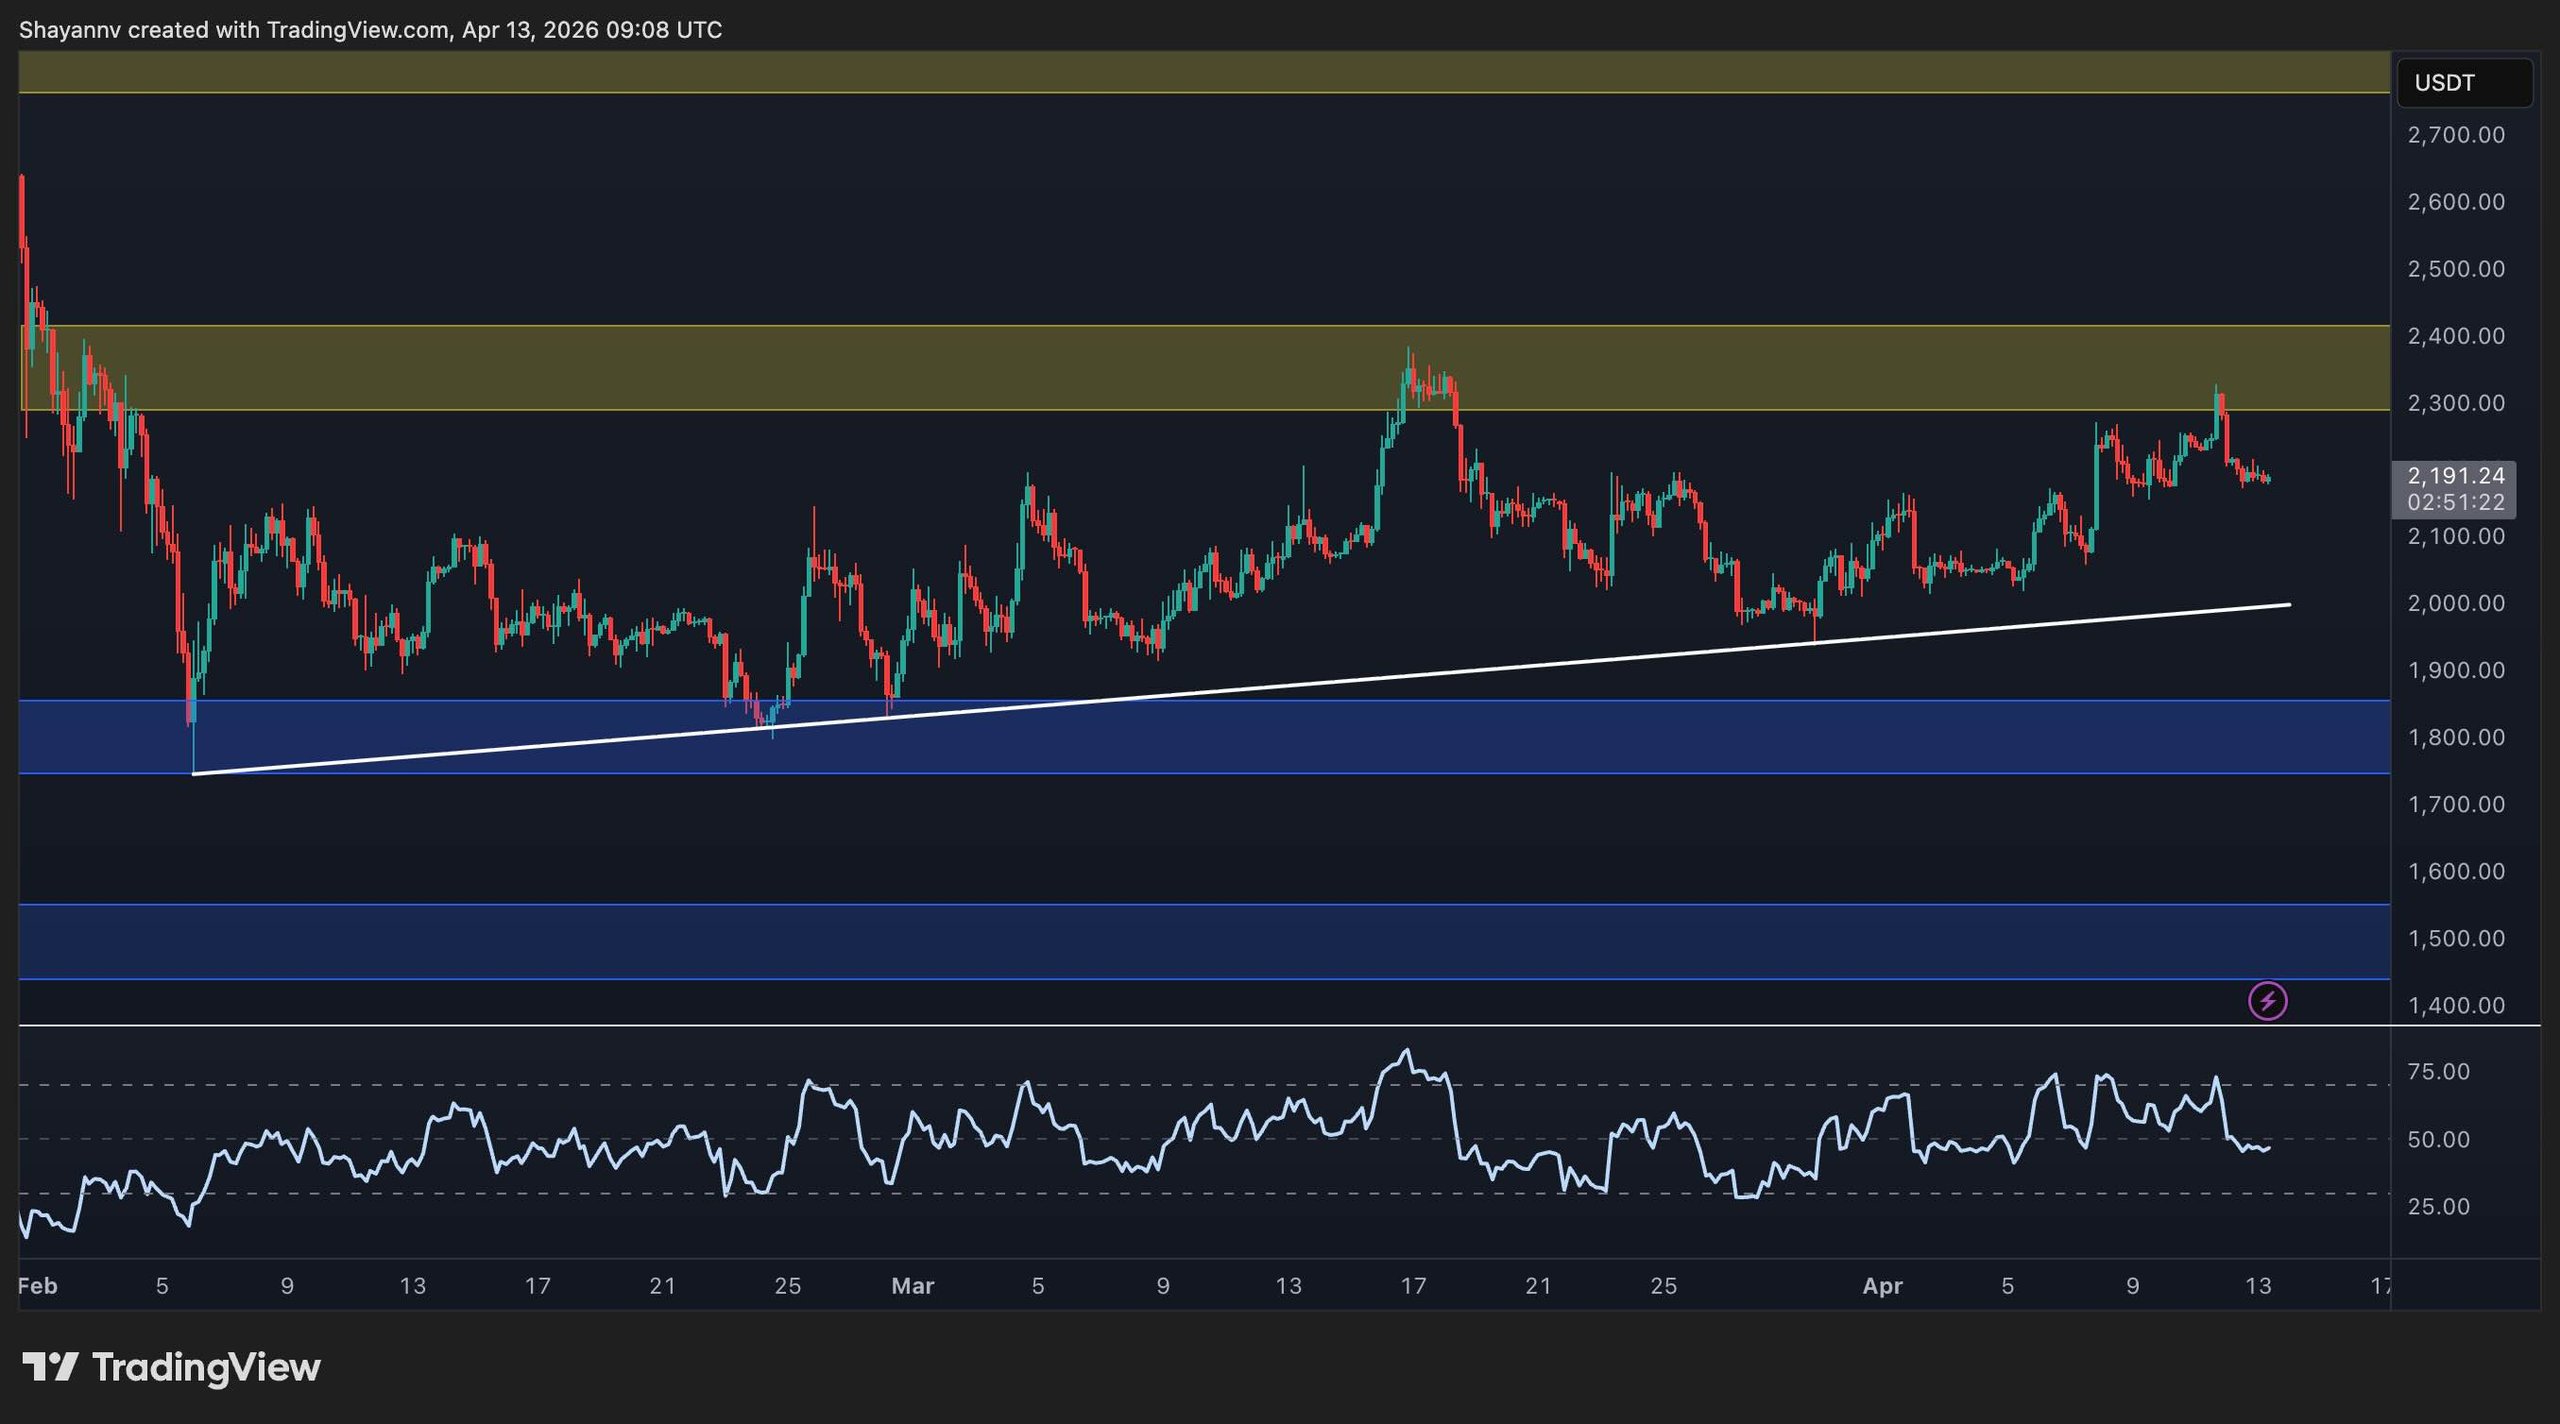
Task: Click the TradingView wordmark text
Action: pyautogui.click(x=206, y=1367)
